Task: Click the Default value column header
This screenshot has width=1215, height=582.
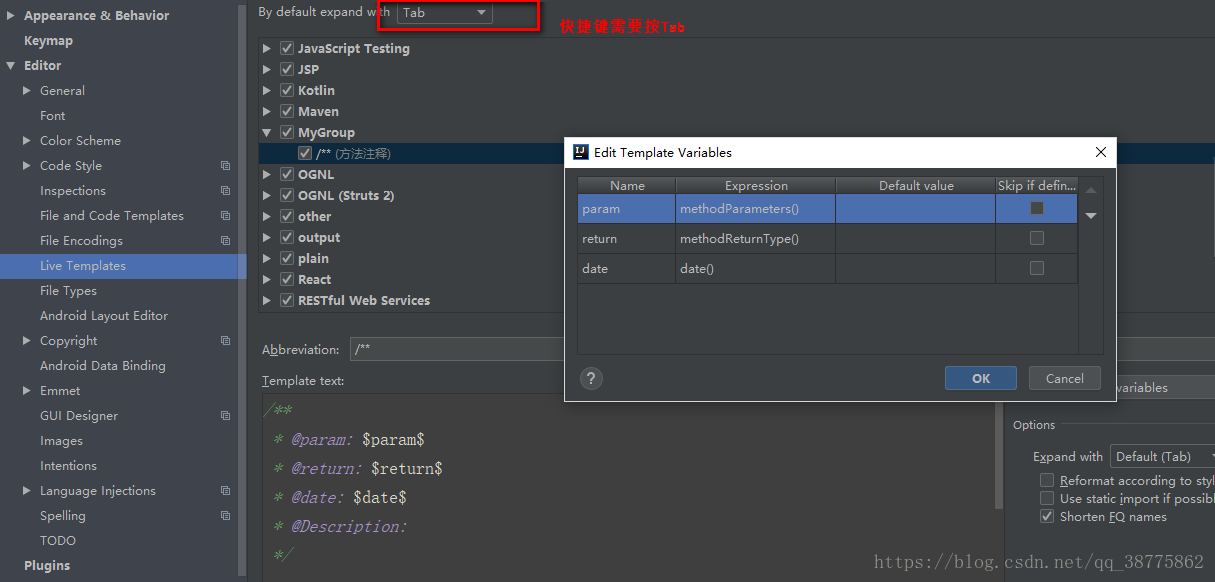Action: [916, 185]
